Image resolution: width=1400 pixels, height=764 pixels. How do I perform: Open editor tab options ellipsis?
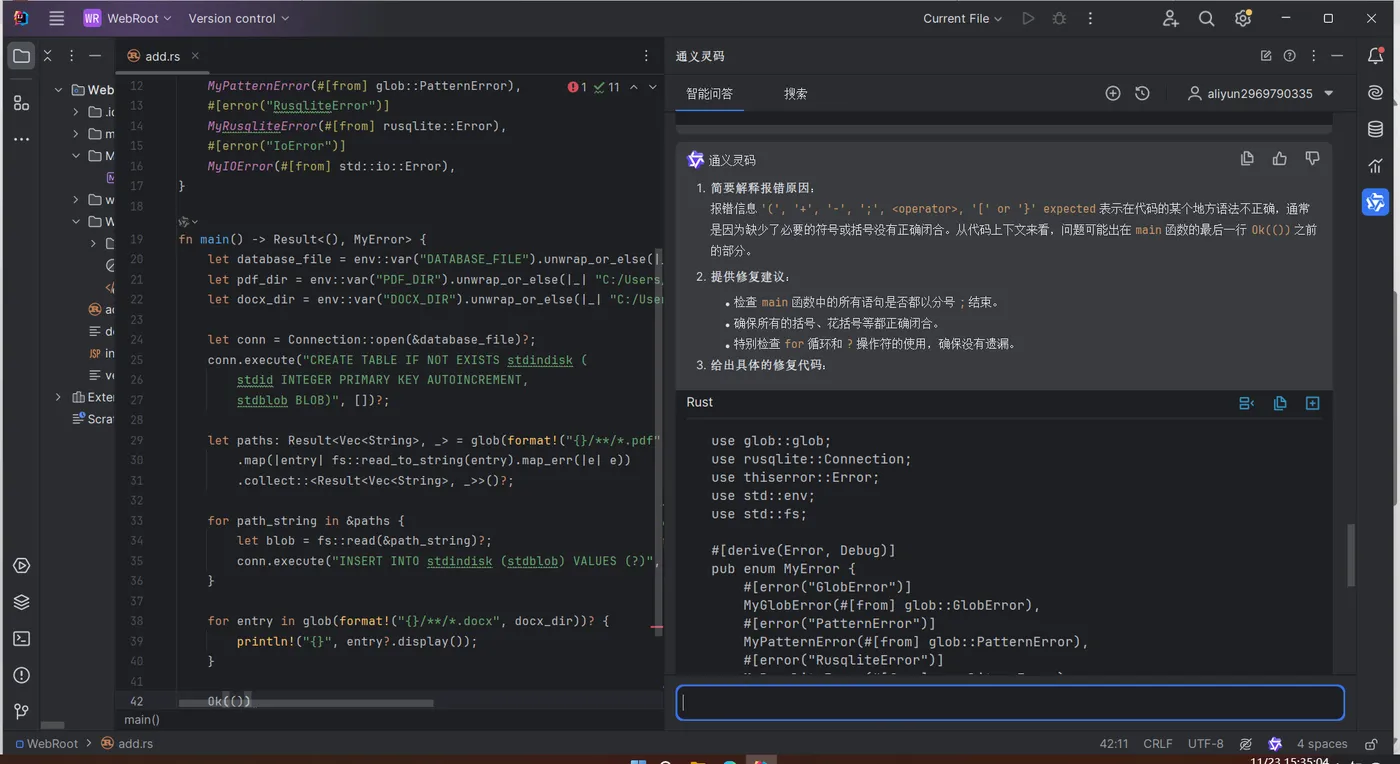pyautogui.click(x=646, y=56)
